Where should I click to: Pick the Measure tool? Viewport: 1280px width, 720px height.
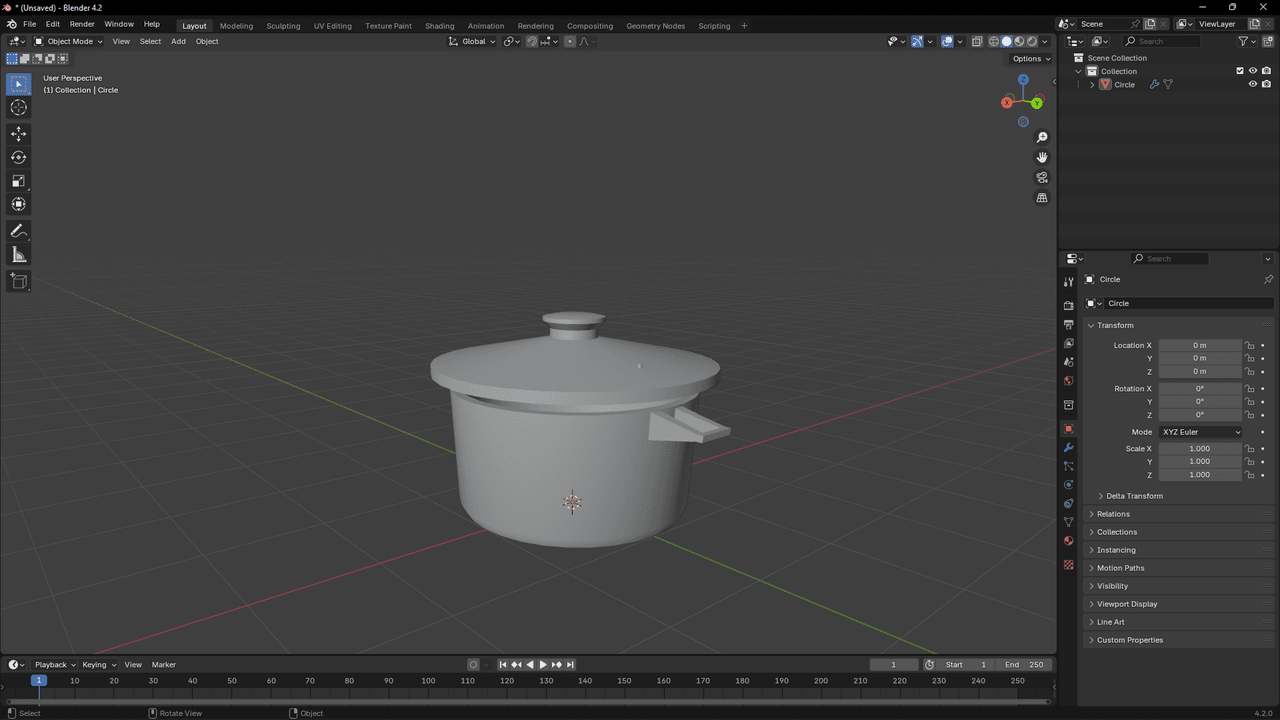[18, 255]
